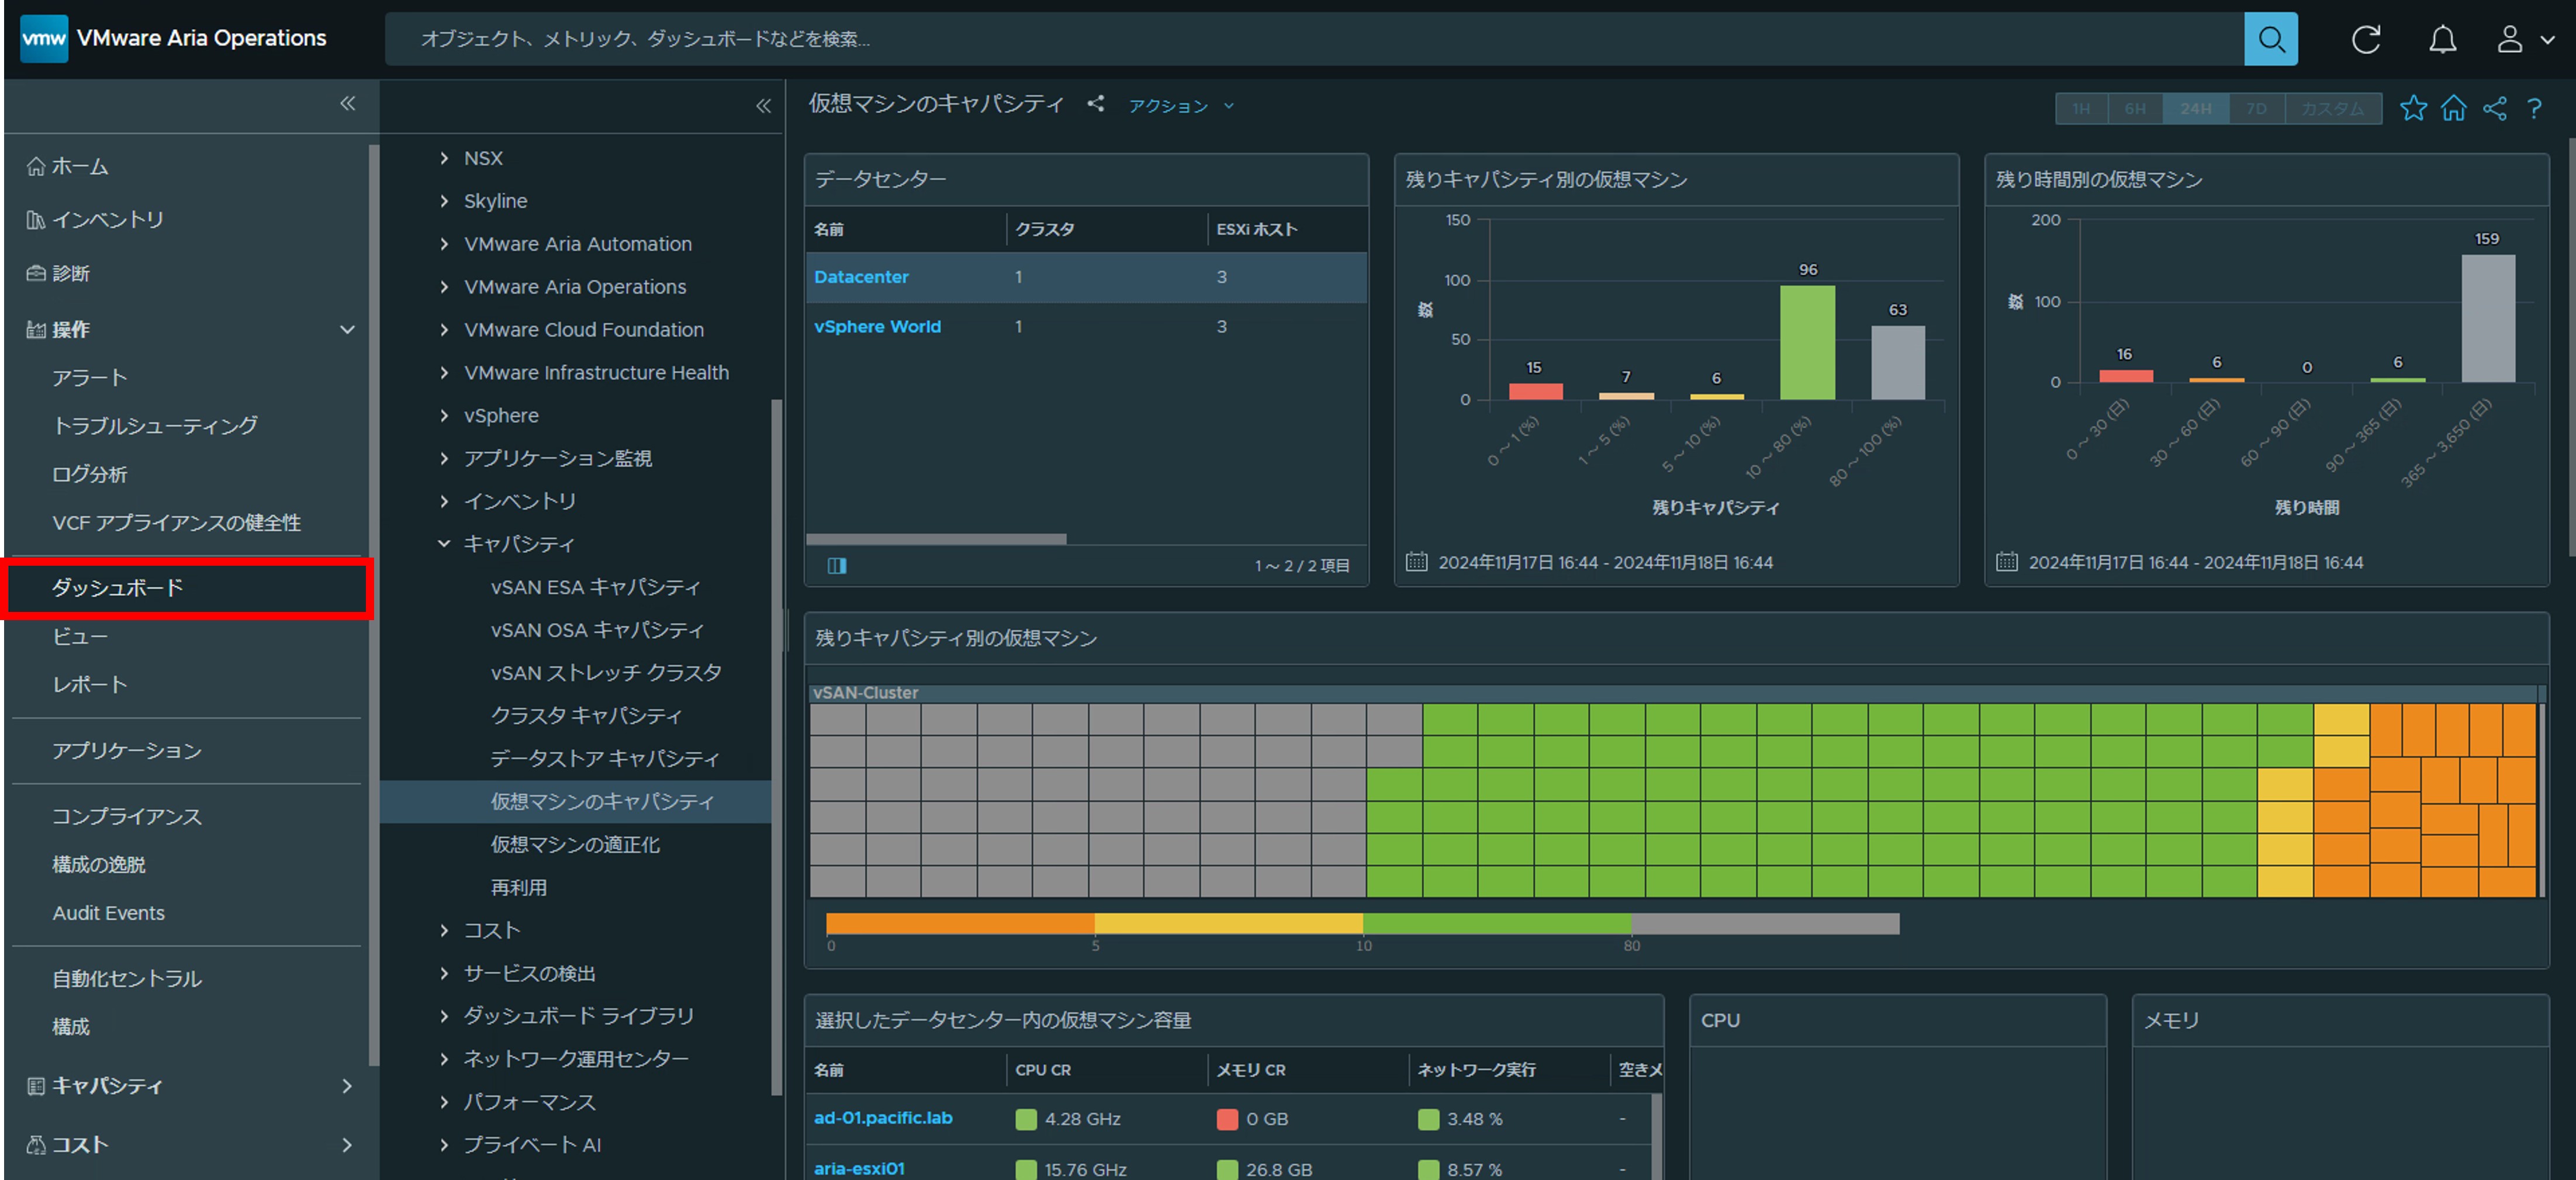Open ad-01.pacific.lab VM link
The height and width of the screenshot is (1180, 2576).
tap(883, 1117)
